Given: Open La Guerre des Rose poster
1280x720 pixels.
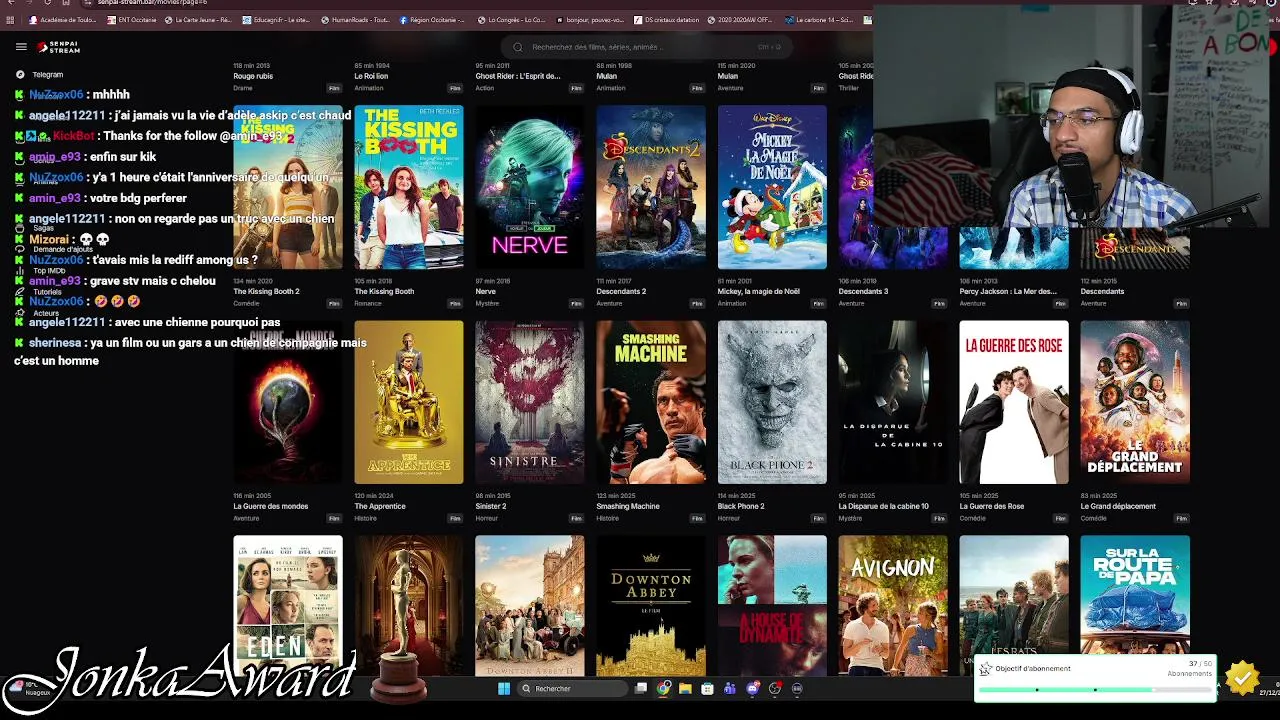Looking at the screenshot, I should [x=1014, y=402].
